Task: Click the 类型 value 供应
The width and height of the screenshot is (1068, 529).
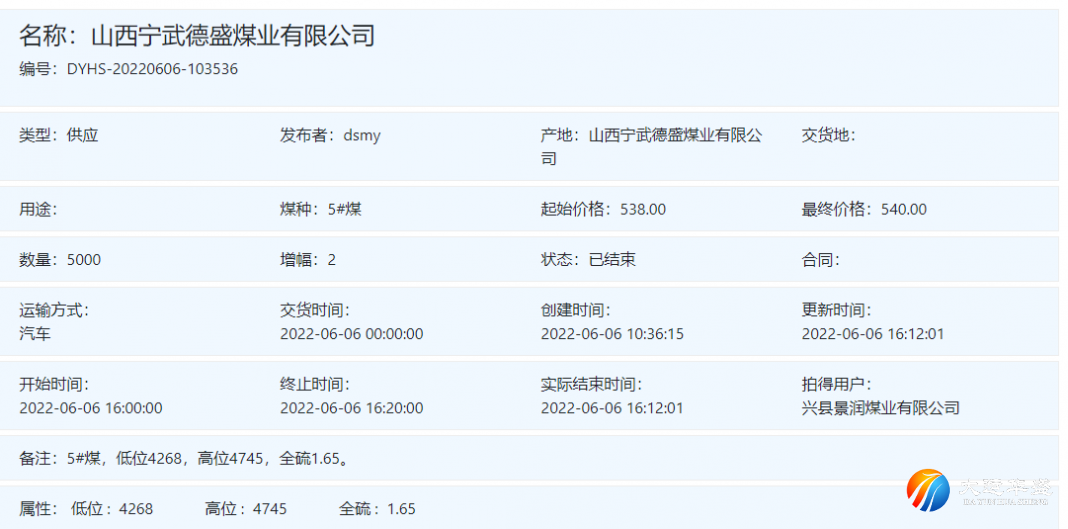Action: [83, 136]
